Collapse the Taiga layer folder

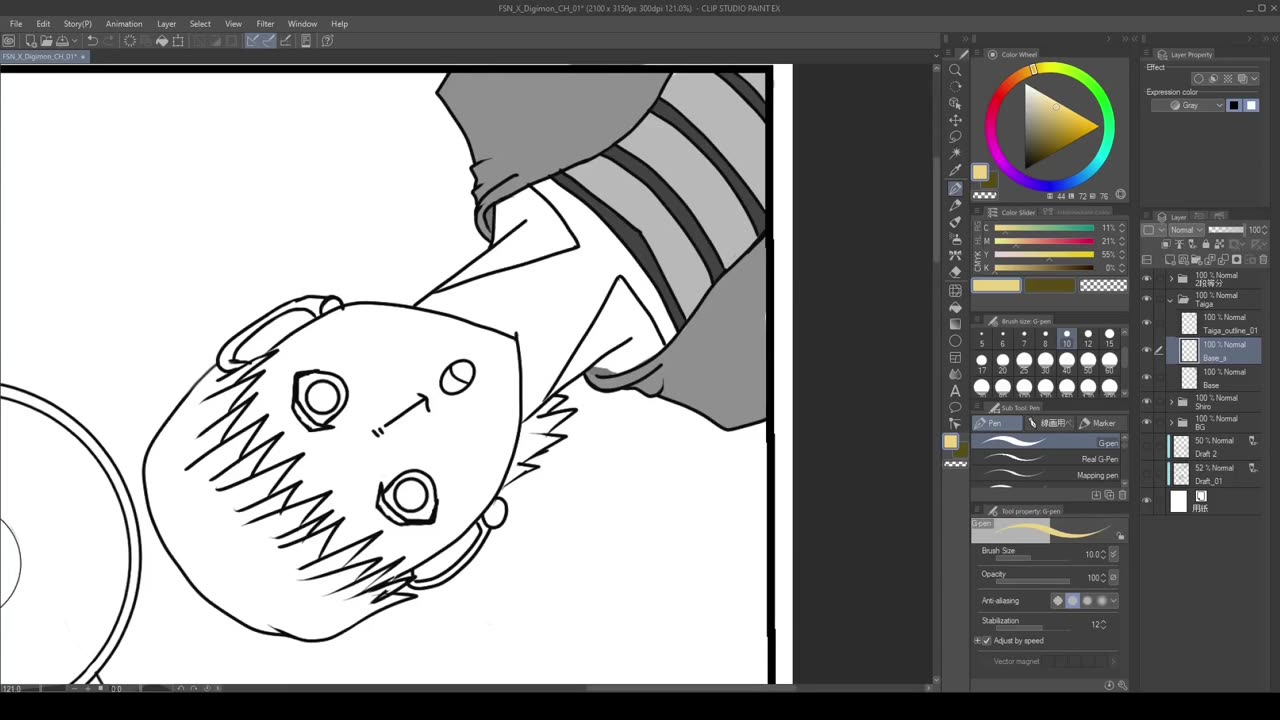(1171, 300)
